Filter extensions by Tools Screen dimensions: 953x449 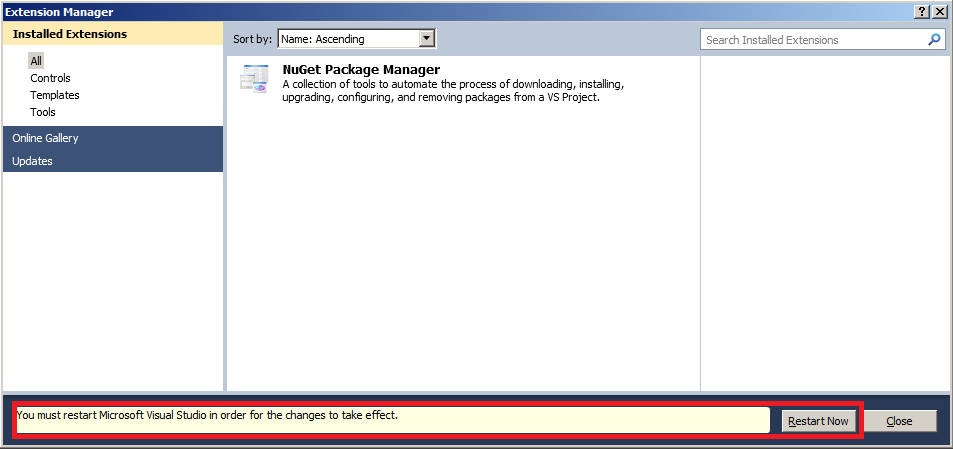click(x=43, y=112)
